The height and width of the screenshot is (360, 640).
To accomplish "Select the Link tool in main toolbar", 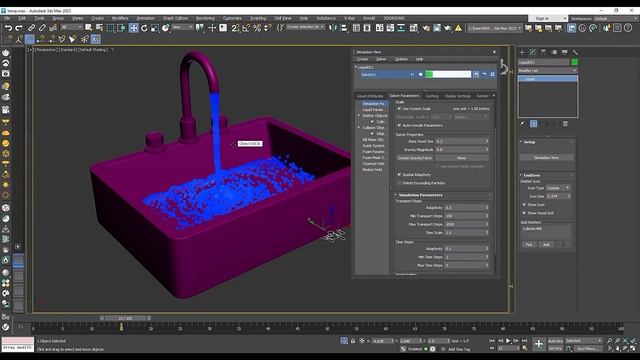I will (31, 28).
